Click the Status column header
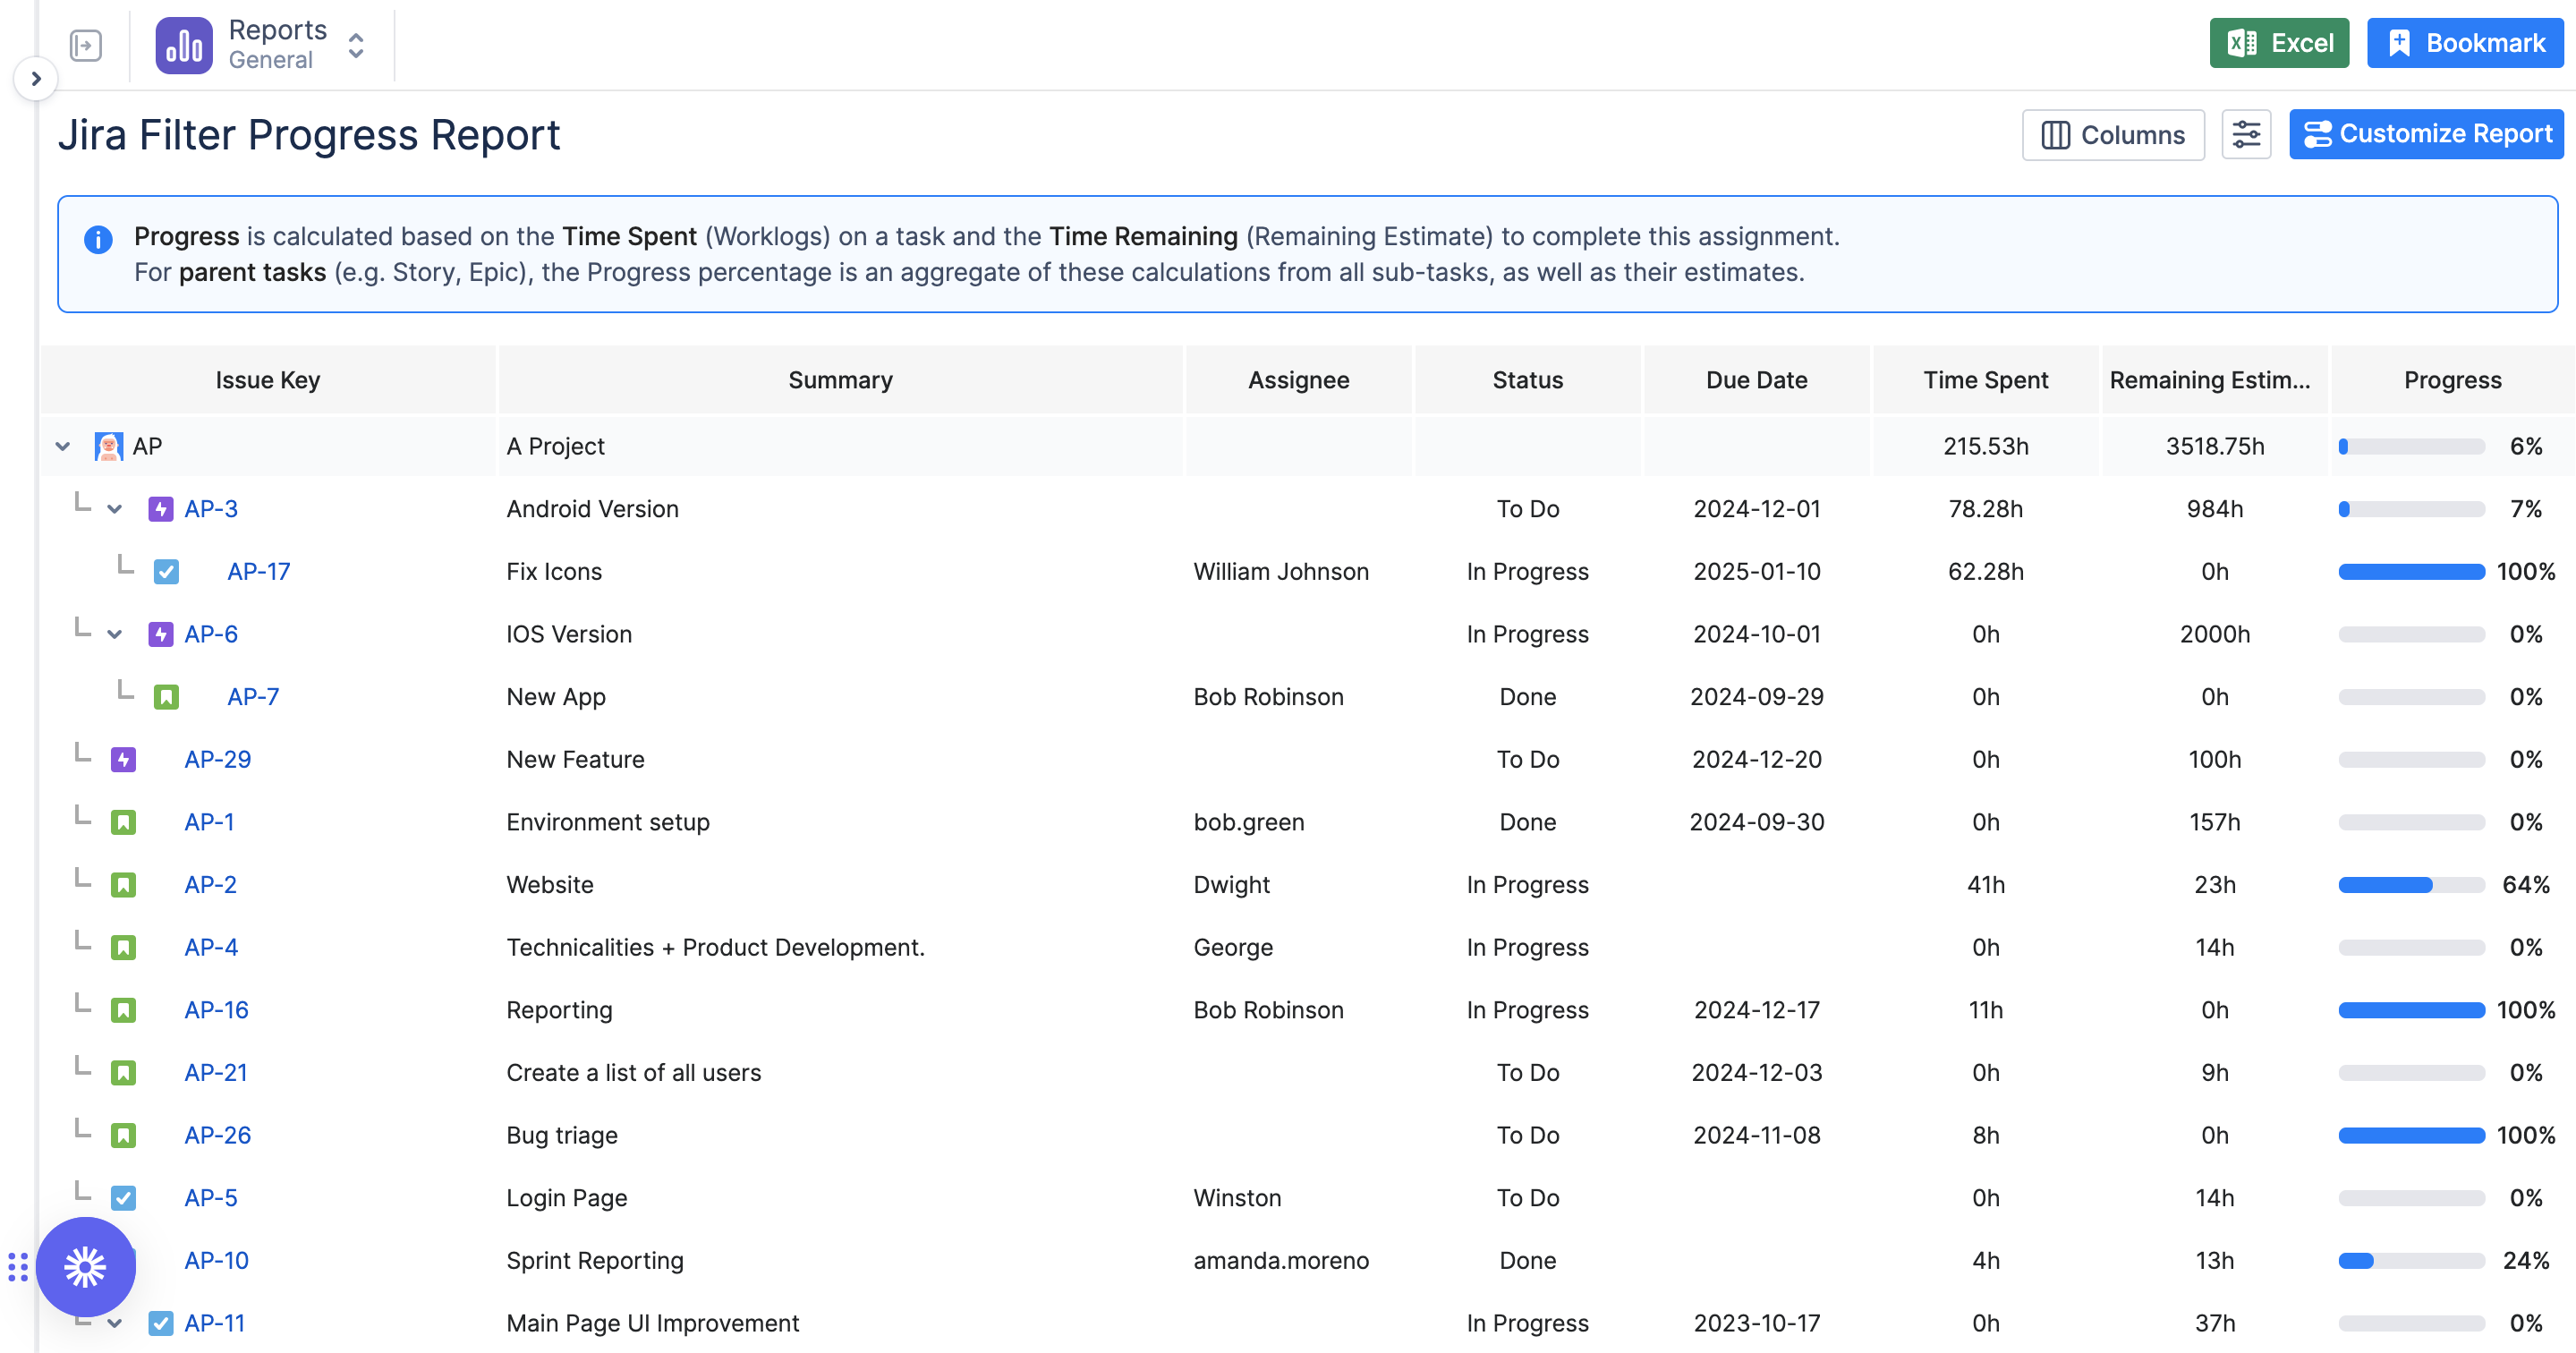The width and height of the screenshot is (2576, 1353). point(1527,380)
